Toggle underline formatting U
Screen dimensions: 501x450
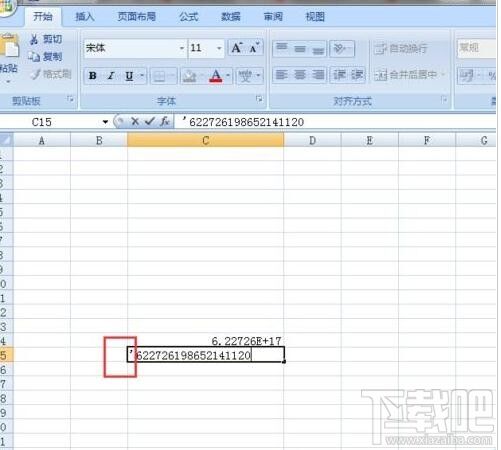[129, 76]
